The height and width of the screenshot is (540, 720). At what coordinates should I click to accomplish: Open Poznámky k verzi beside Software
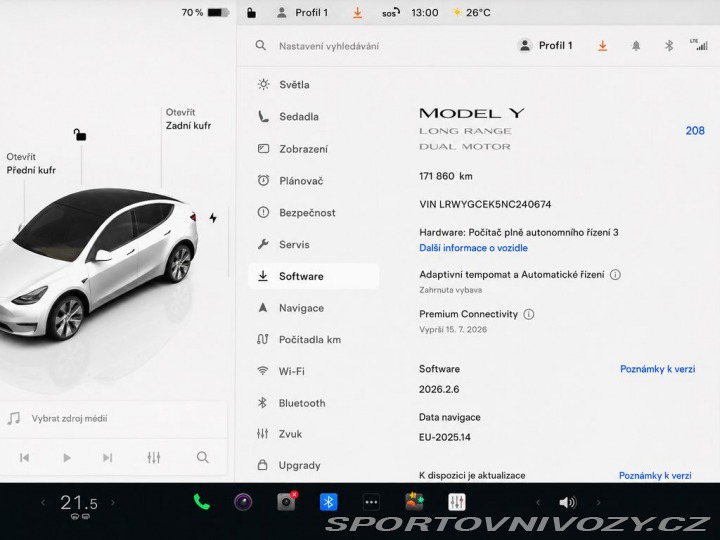658,369
